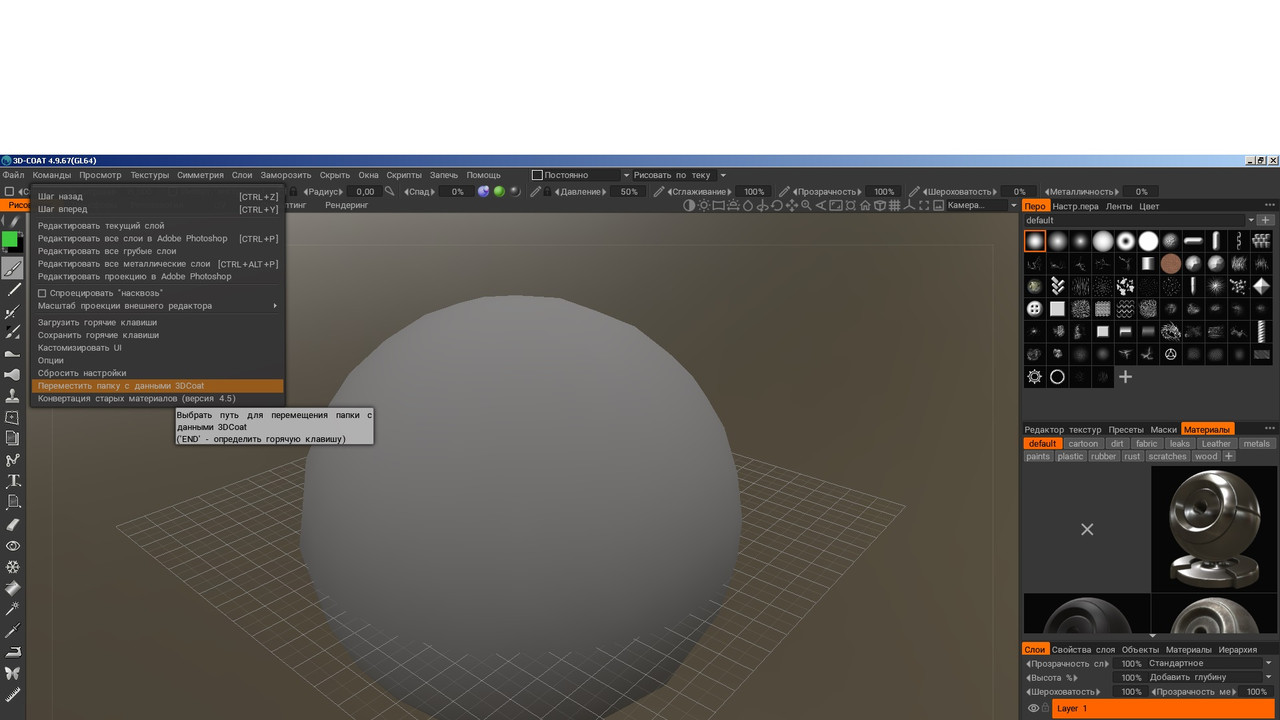
Task: Select the color picker eyedropper tool
Action: click(13, 631)
